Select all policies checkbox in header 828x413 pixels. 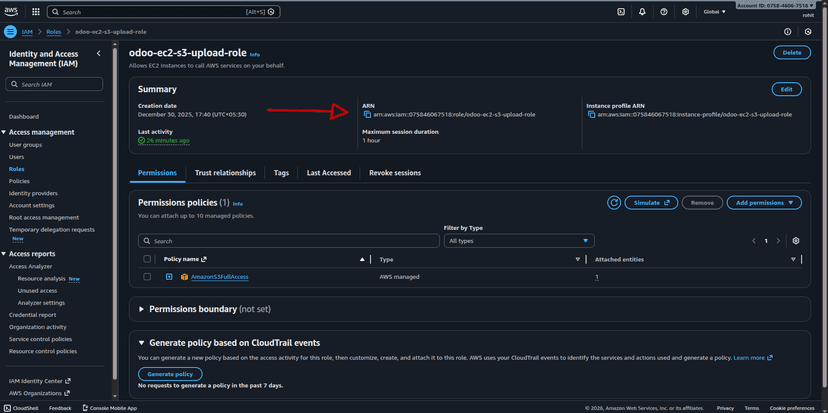point(147,259)
